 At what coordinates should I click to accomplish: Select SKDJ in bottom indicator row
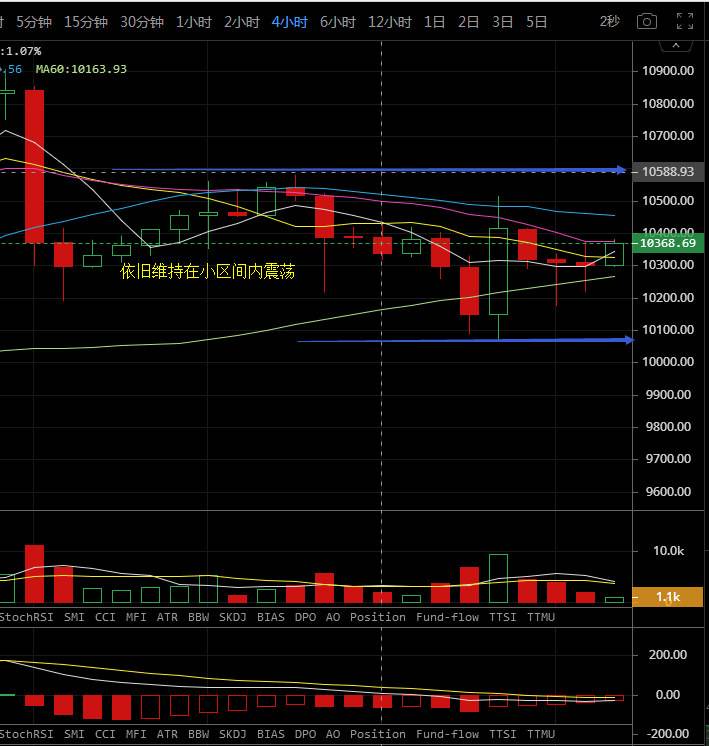(x=233, y=734)
